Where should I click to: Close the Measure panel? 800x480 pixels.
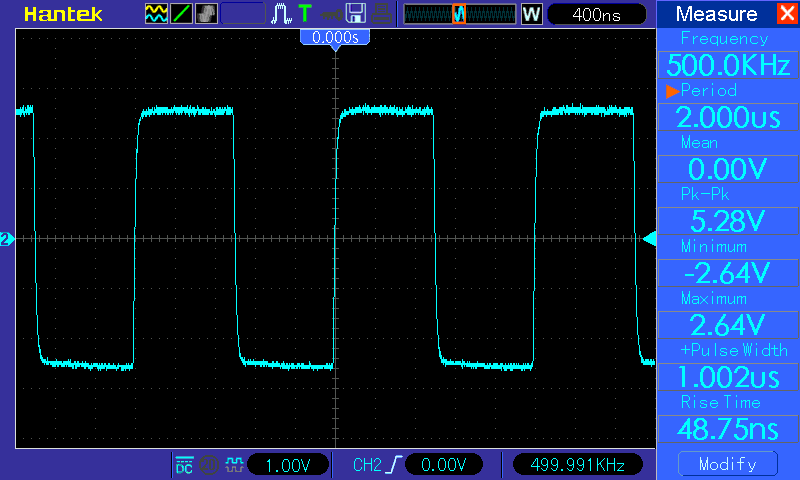pyautogui.click(x=787, y=13)
